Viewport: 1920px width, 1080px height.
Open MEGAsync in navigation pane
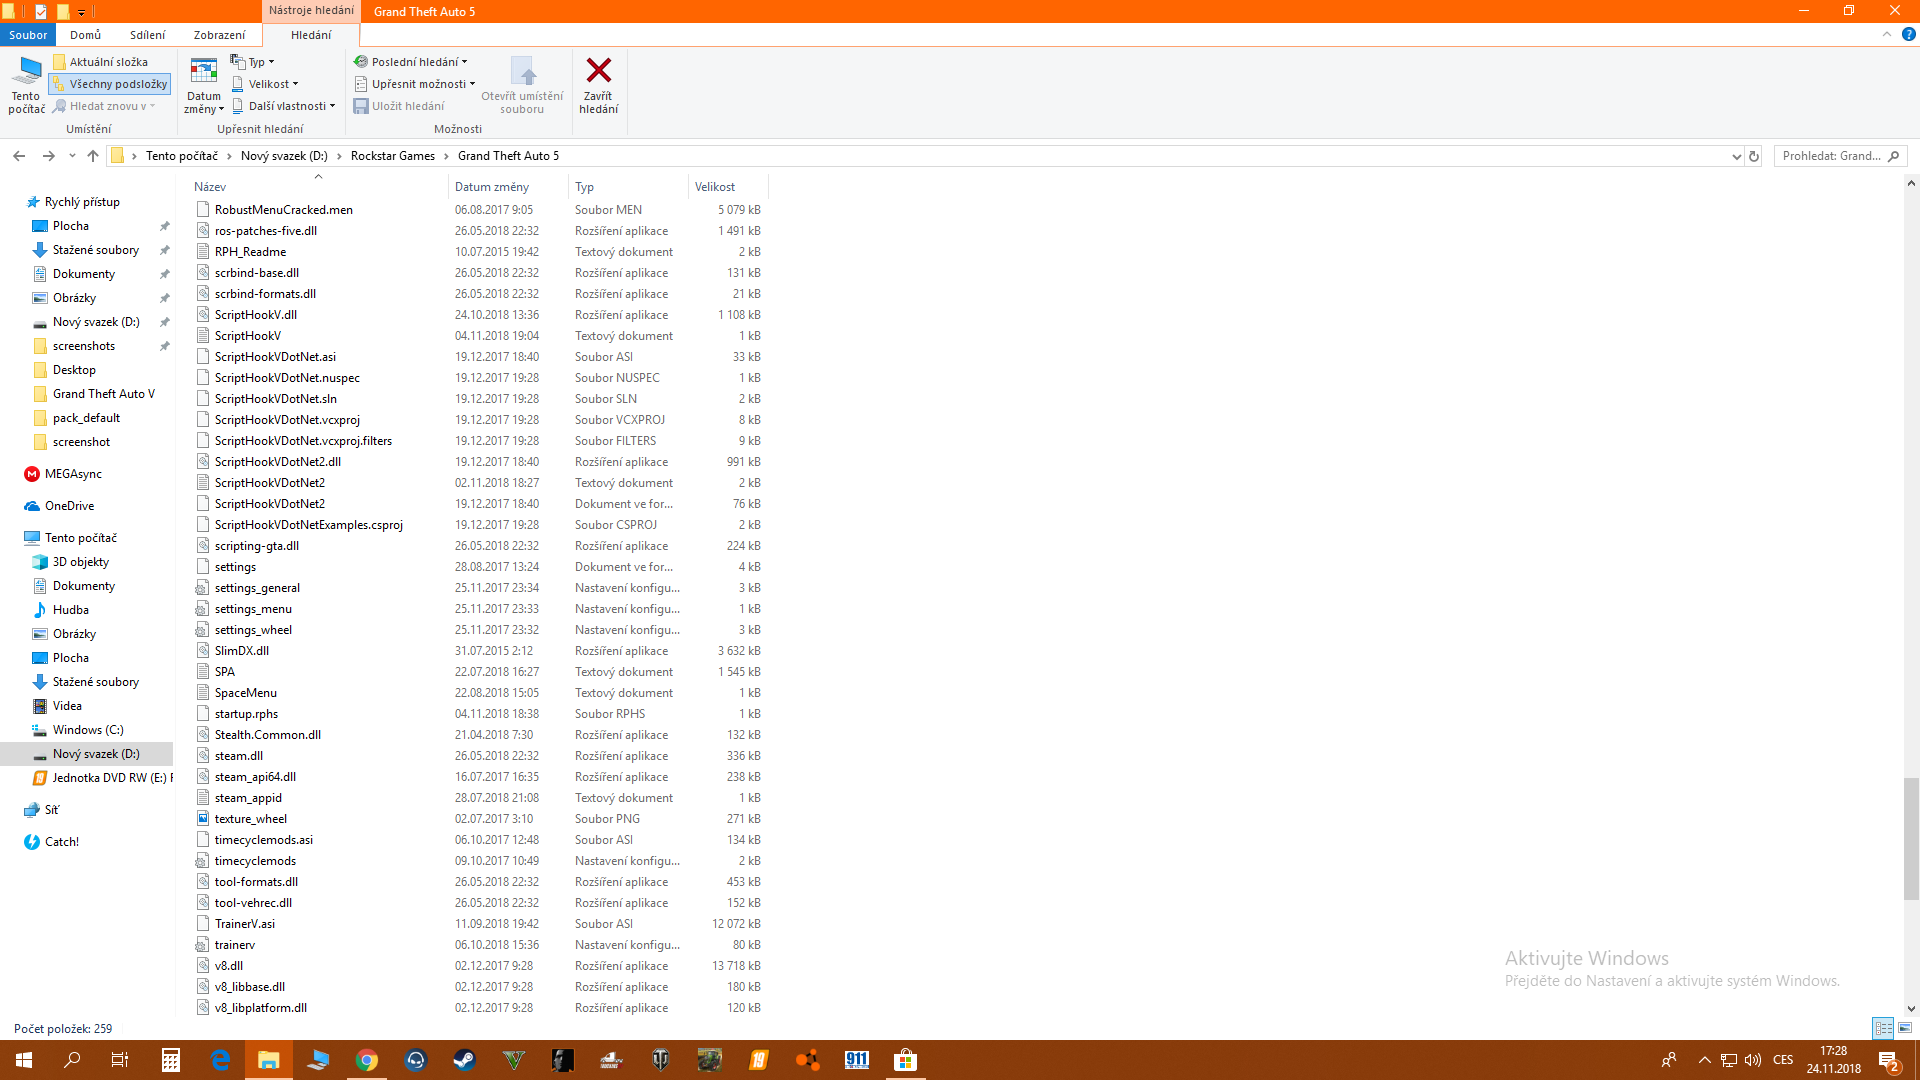[72, 474]
